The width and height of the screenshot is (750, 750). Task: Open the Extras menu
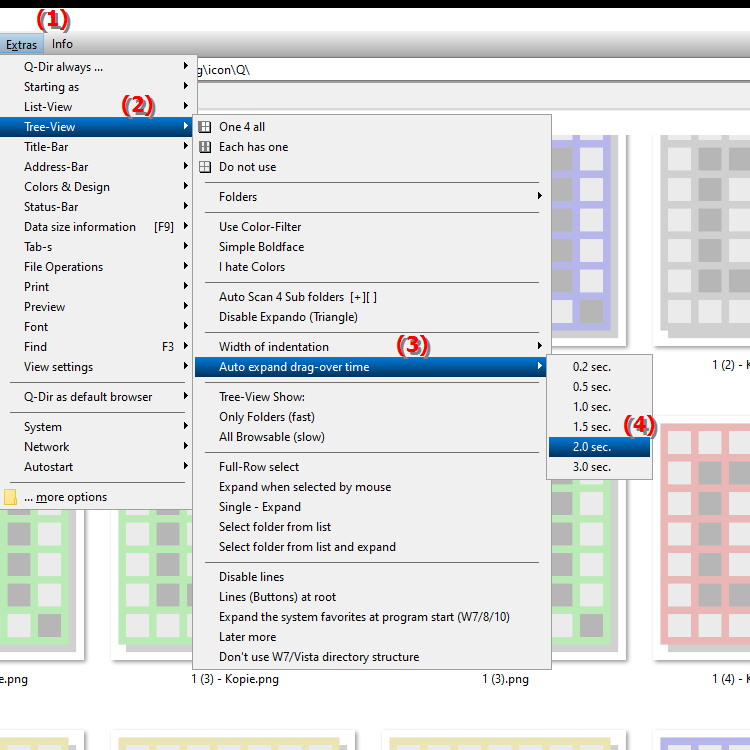[x=22, y=44]
